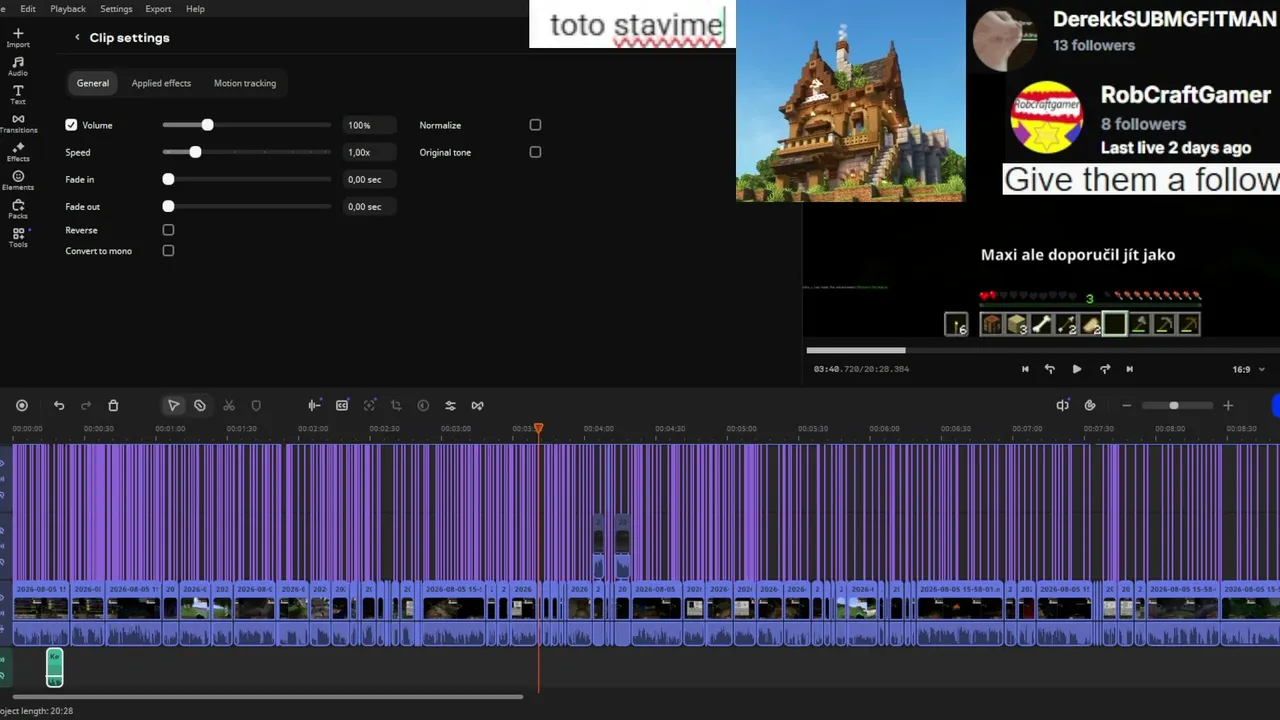Uncheck the Volume checkbox
The image size is (1280, 720).
tap(71, 125)
